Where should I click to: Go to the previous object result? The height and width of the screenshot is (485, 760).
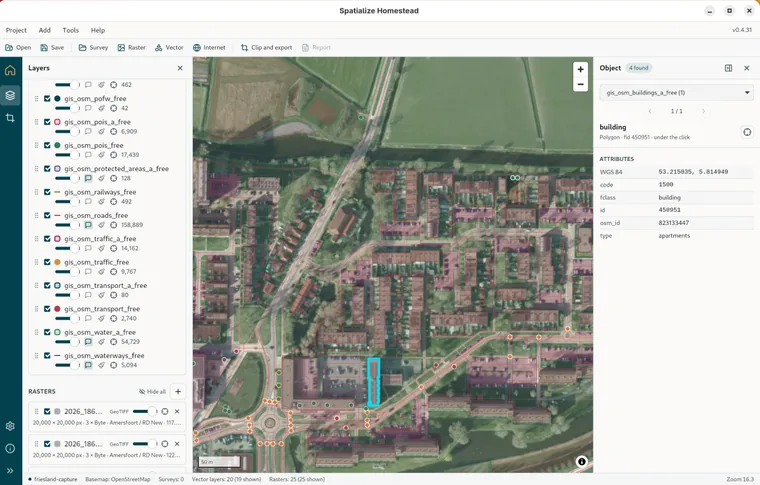650,111
